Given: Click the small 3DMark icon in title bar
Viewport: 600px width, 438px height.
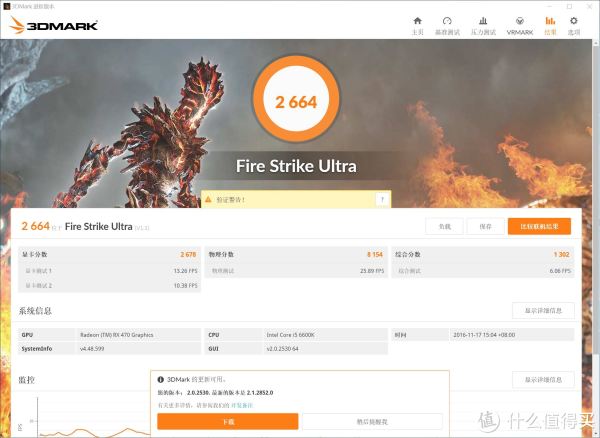Looking at the screenshot, I should coord(7,6).
